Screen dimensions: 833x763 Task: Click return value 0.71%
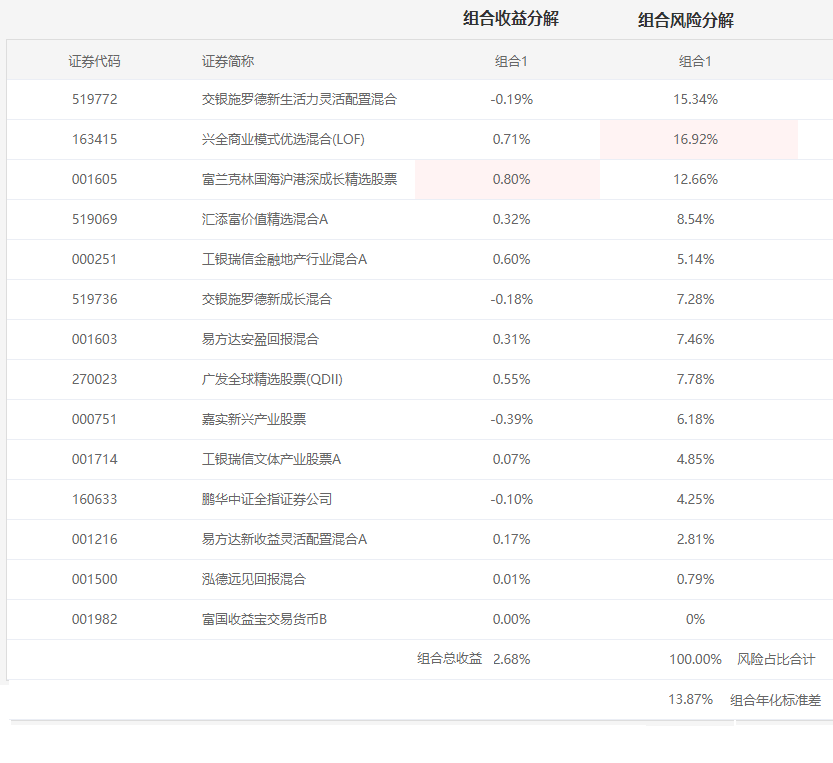click(512, 139)
